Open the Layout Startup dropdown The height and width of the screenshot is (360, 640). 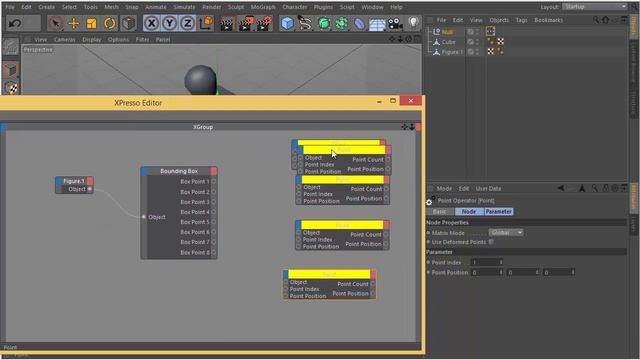(x=595, y=7)
